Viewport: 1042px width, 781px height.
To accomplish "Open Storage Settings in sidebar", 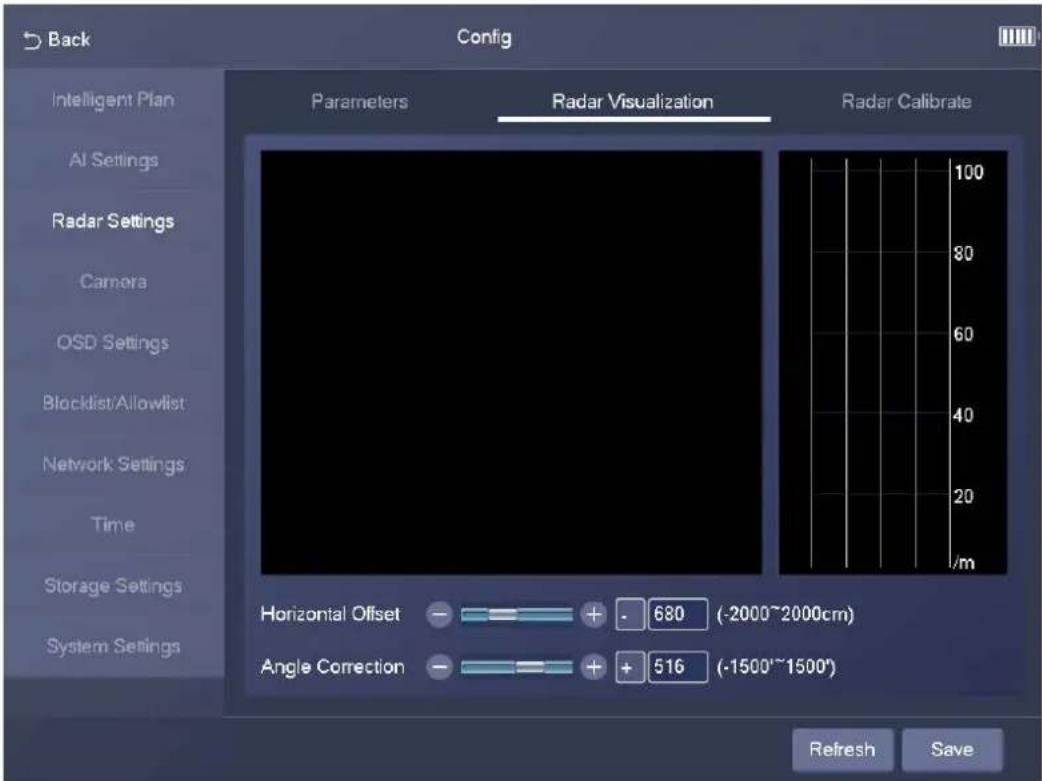I will click(113, 586).
